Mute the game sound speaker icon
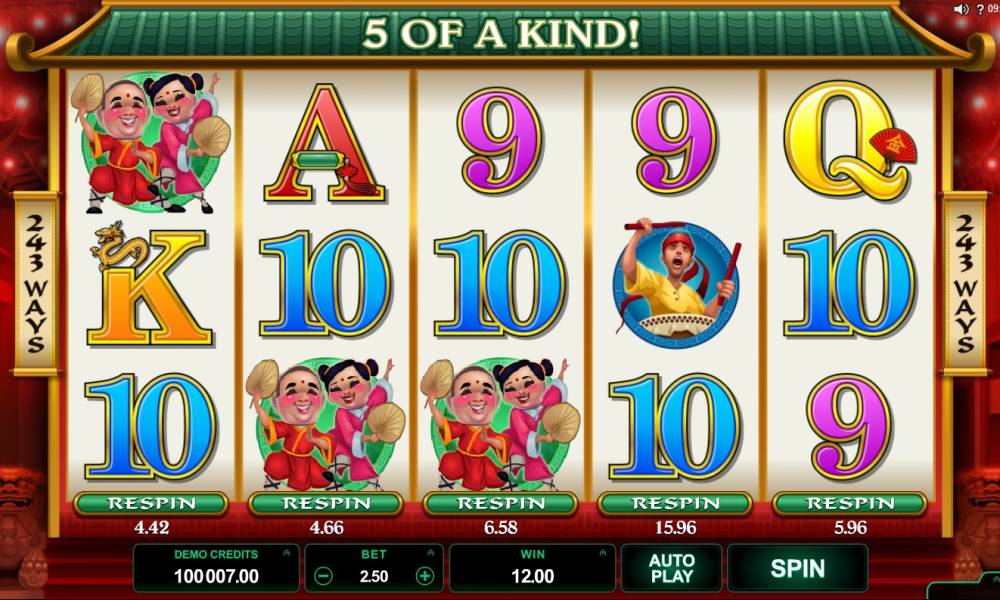1000x600 pixels. click(x=960, y=9)
